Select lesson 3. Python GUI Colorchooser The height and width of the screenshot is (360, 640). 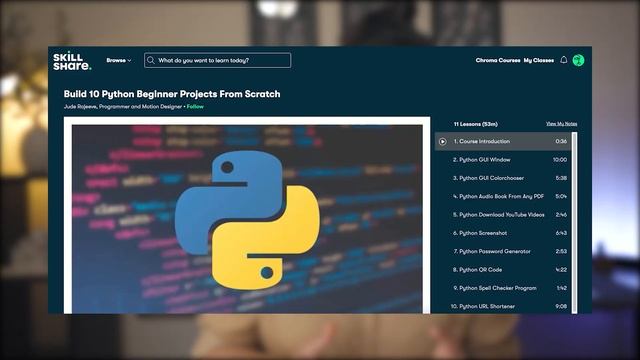point(503,178)
